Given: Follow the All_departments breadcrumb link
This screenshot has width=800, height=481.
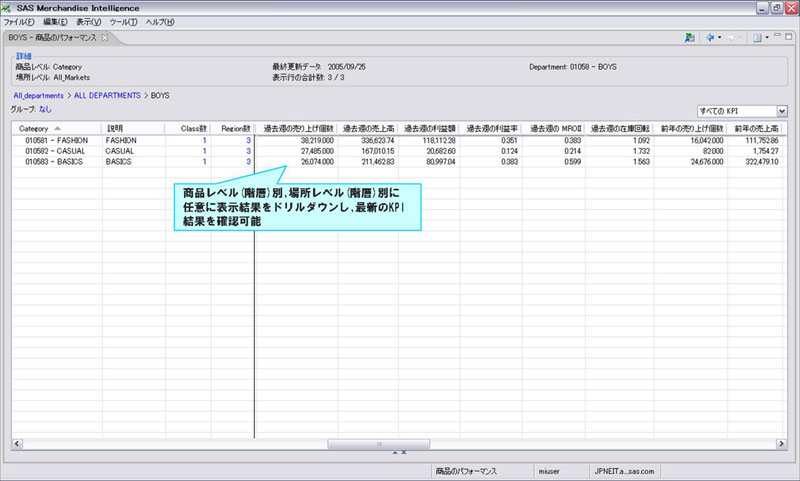Looking at the screenshot, I should pyautogui.click(x=38, y=95).
